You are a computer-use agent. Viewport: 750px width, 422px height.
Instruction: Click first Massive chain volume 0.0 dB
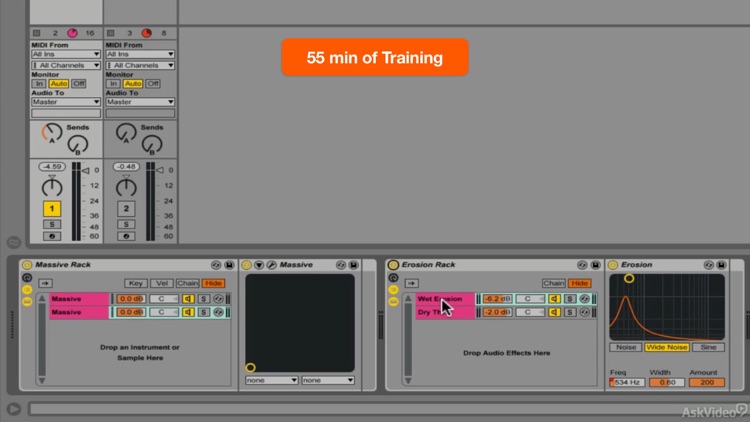point(131,299)
